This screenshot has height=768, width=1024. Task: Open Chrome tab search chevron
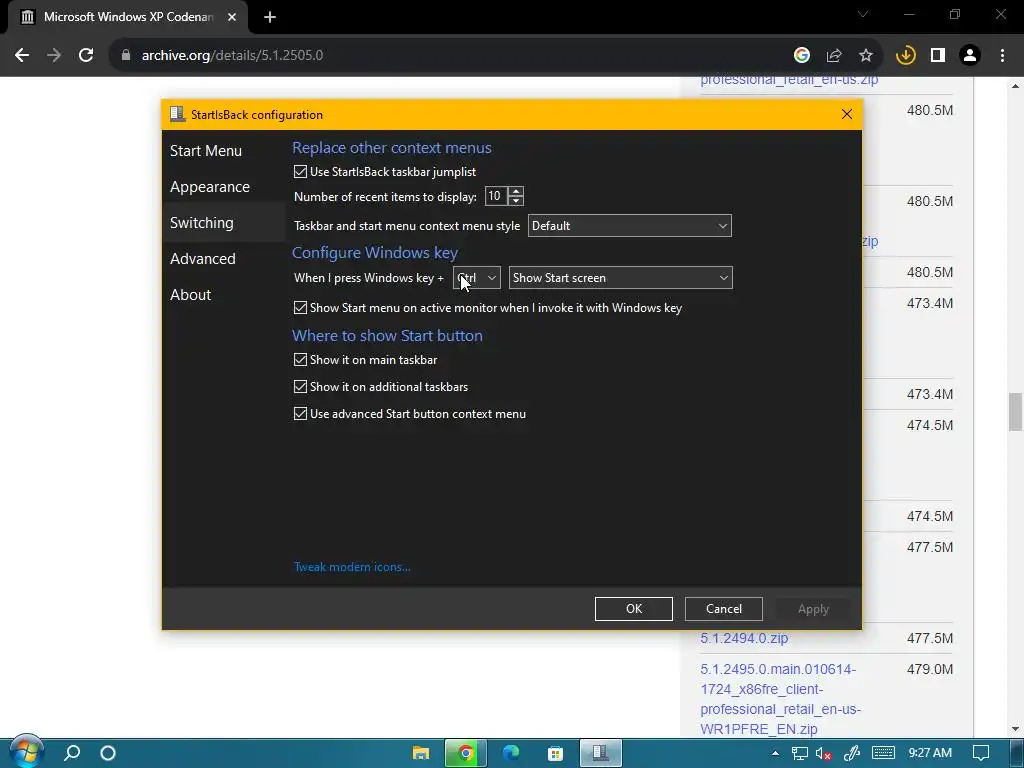(x=863, y=14)
